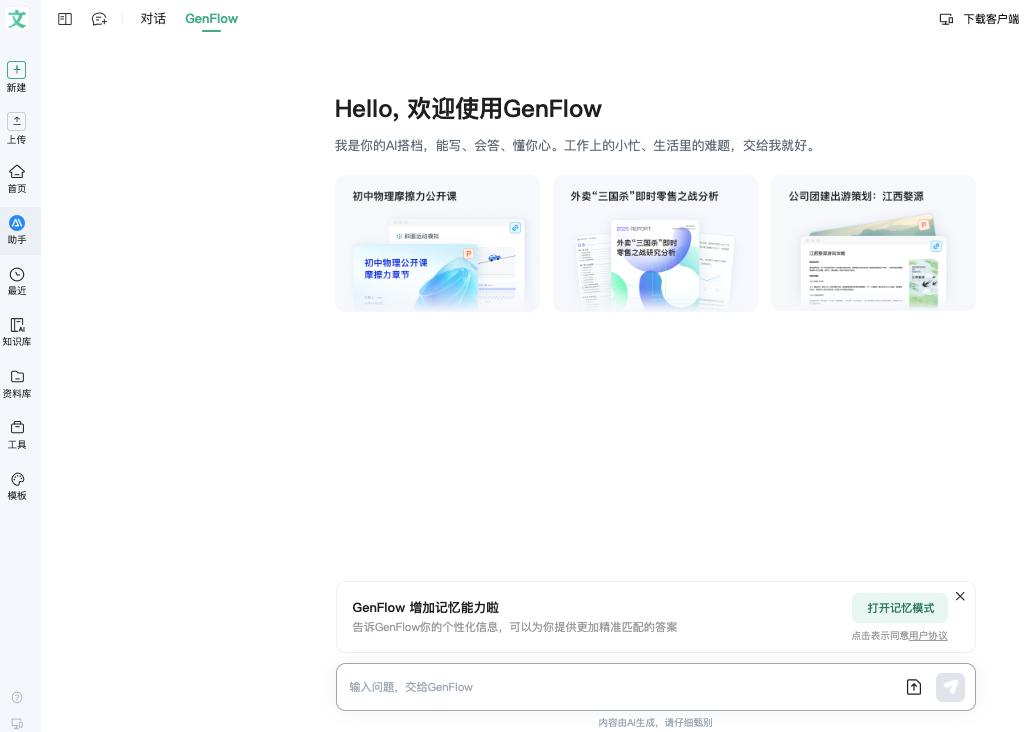This screenshot has height=732, width=1032.
Task: Open 模板 templates palette icon
Action: 17,480
